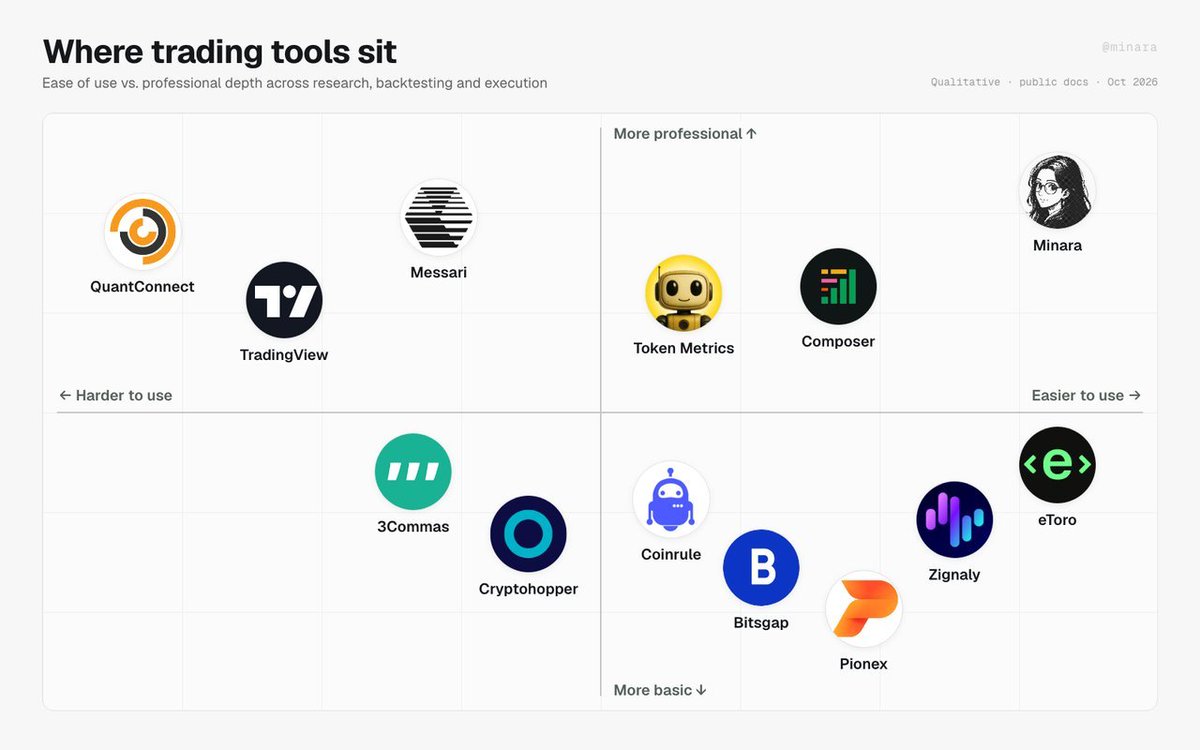Click the '← Harder to use' axis label
The image size is (1200, 750).
coord(116,396)
